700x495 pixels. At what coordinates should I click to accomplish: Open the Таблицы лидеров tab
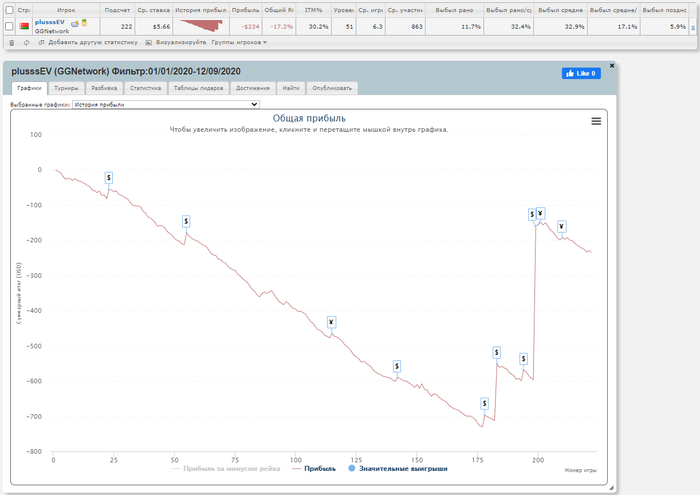click(x=198, y=88)
